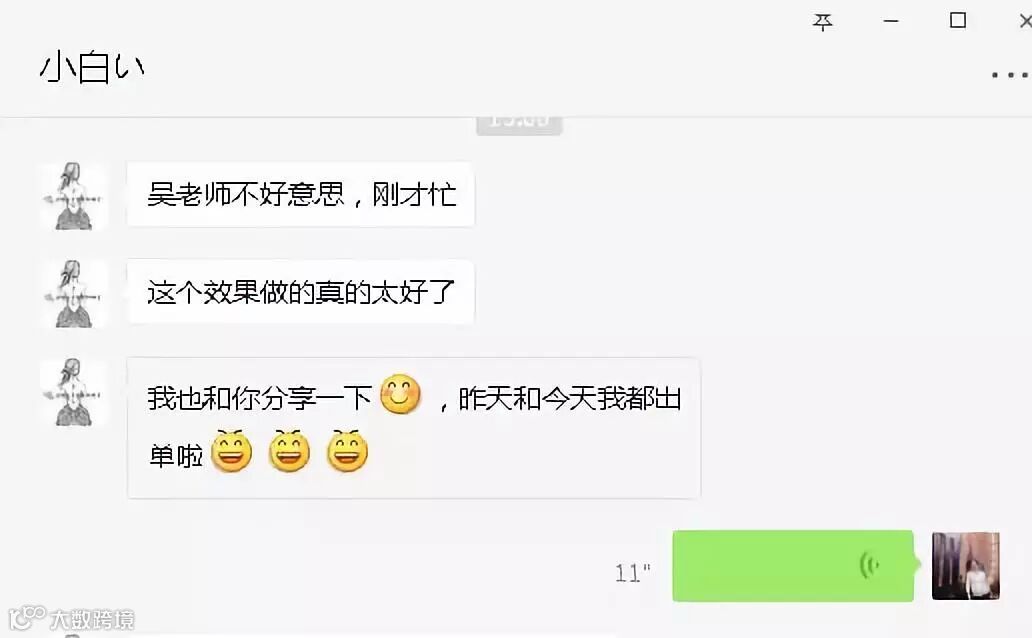Open the sender's avatar beside the voice message
This screenshot has height=638, width=1032.
pos(966,566)
